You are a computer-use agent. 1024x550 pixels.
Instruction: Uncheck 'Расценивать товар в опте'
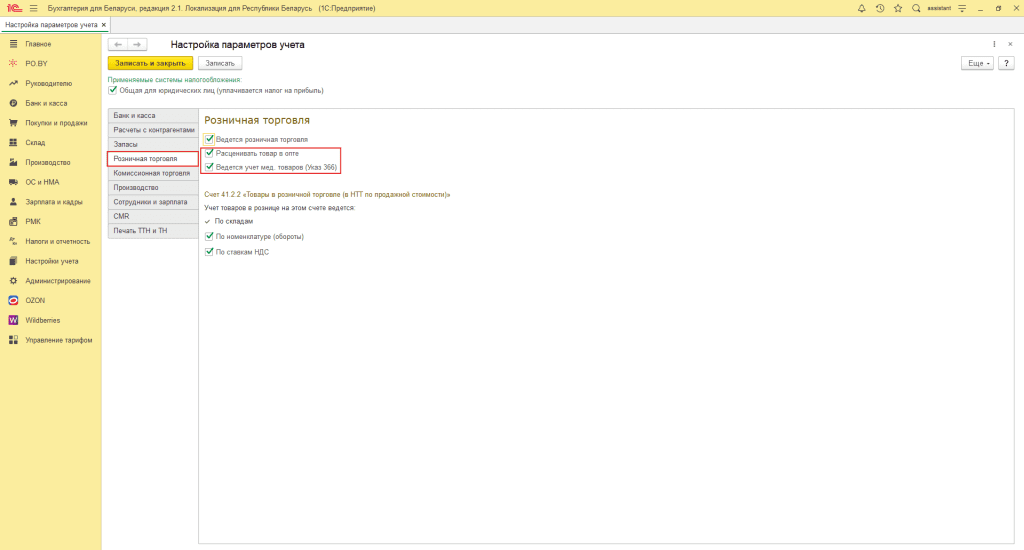tap(210, 154)
